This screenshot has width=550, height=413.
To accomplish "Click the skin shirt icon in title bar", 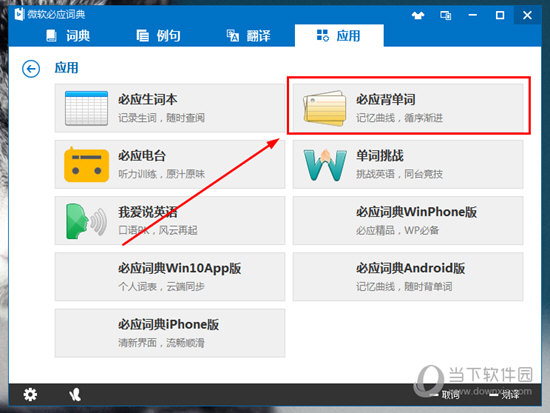I will point(418,15).
